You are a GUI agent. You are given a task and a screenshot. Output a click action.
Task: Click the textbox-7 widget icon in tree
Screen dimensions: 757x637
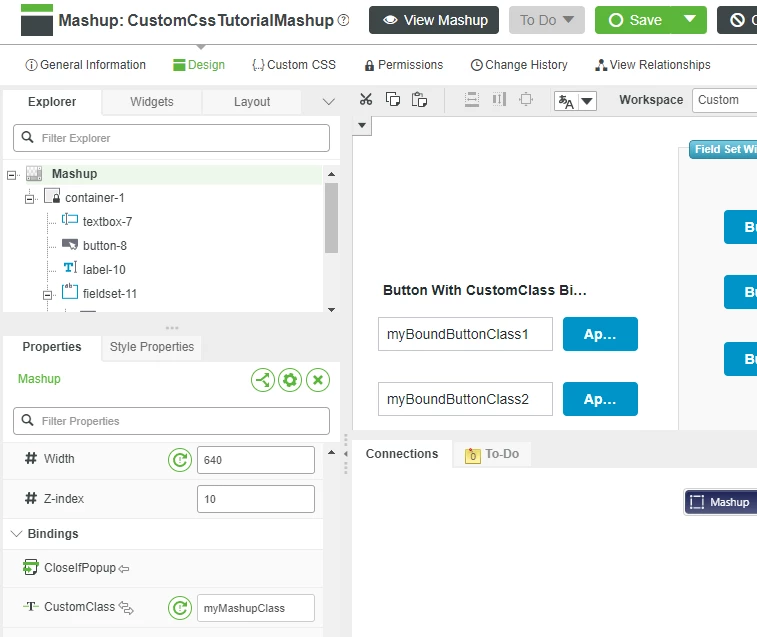[x=70, y=220]
